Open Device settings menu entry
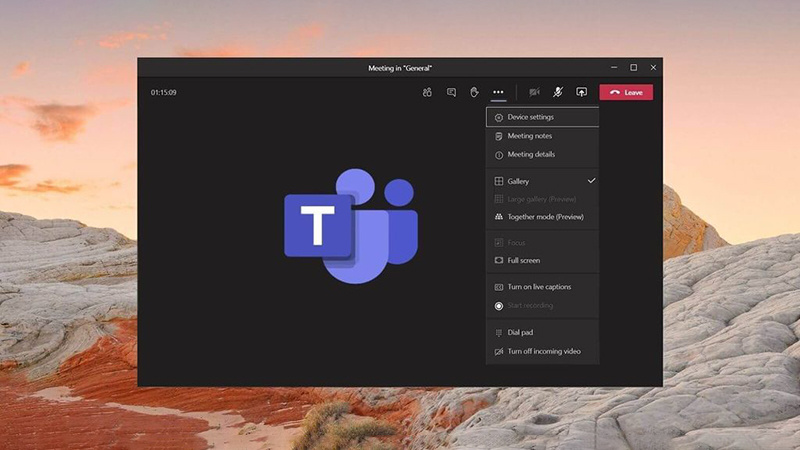Image resolution: width=800 pixels, height=450 pixels. (x=542, y=117)
